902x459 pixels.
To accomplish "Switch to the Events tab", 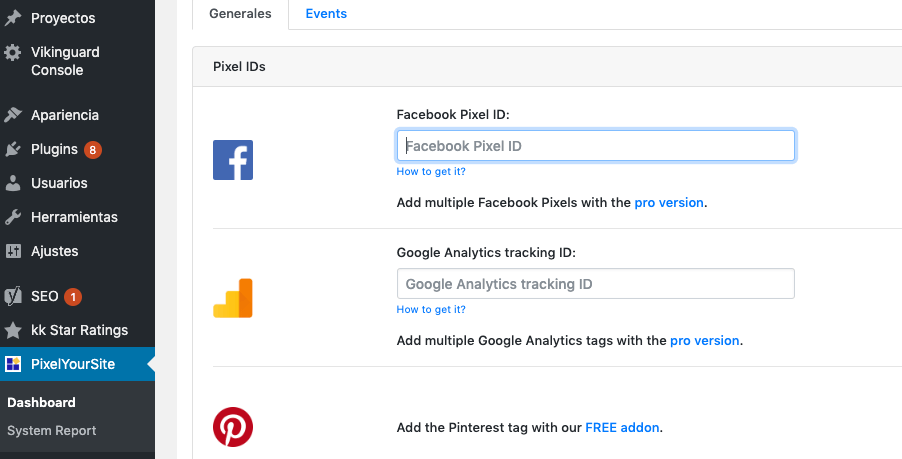I will pyautogui.click(x=326, y=14).
